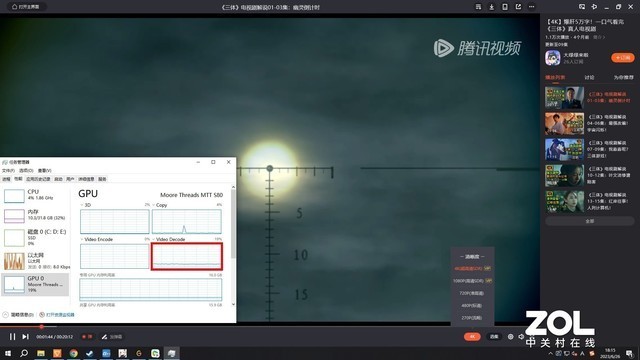Switch to Users tab in Task Manager
Viewport: 640px width, 360px height.
pos(70,179)
